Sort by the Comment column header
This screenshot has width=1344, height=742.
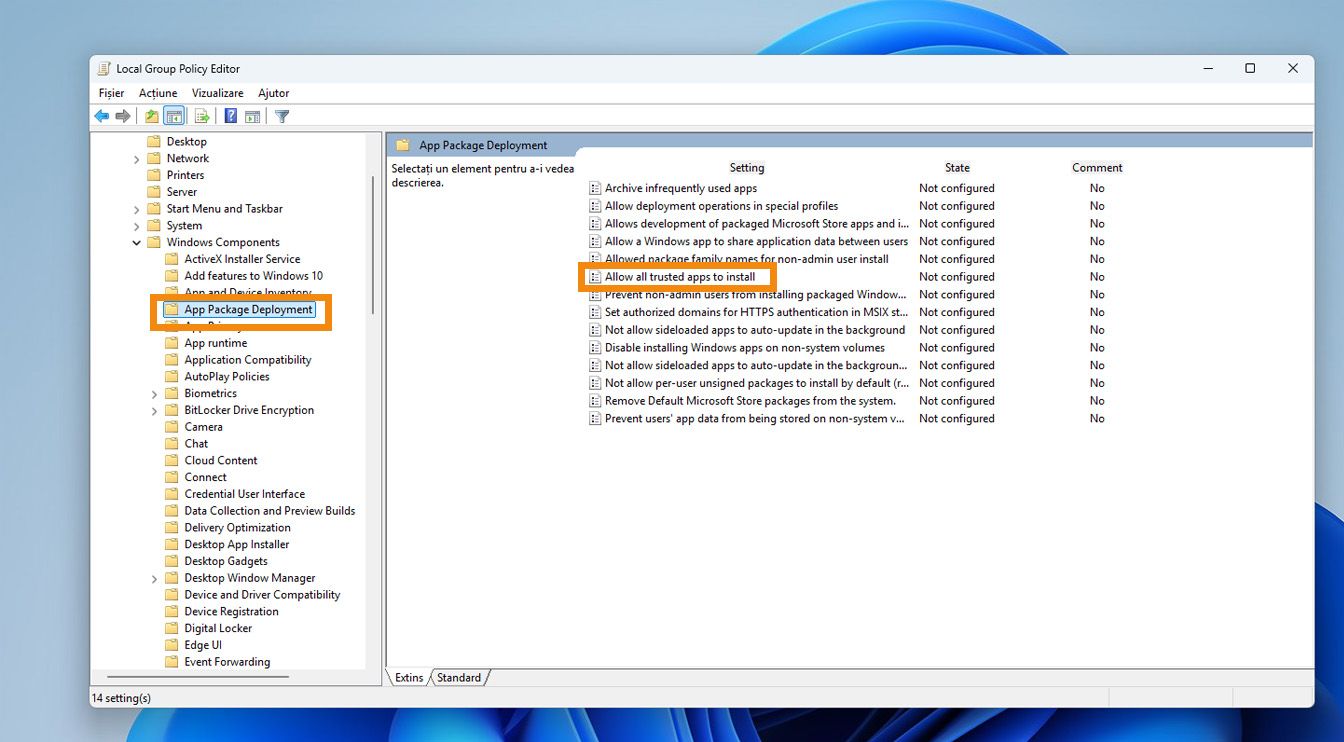click(x=1097, y=168)
